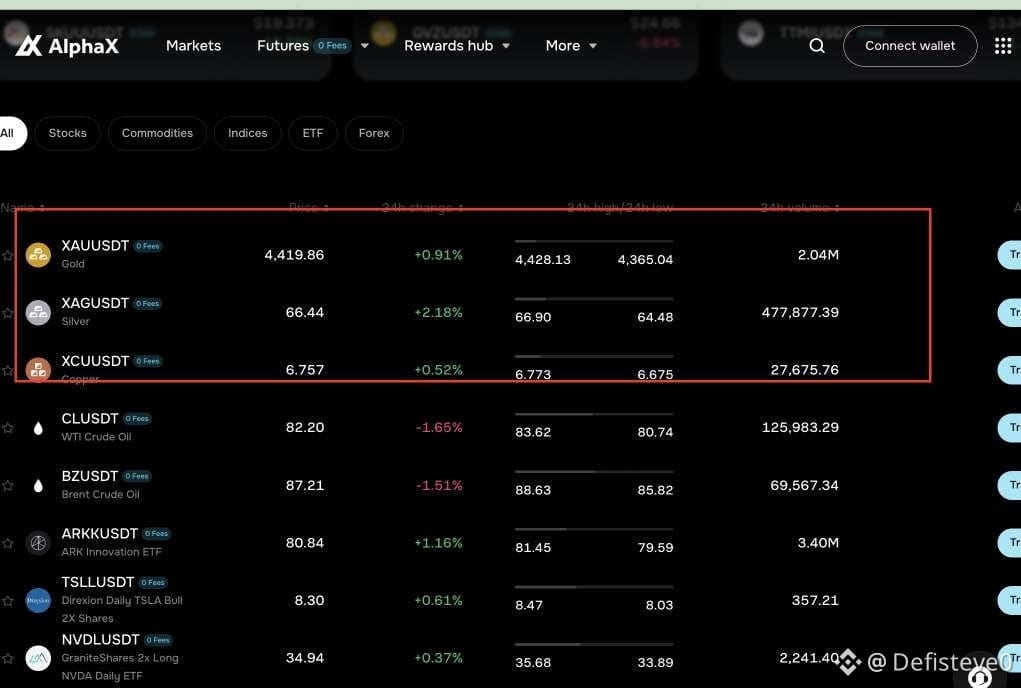Open the XAGUSDT ticker name
This screenshot has height=688, width=1021.
(95, 303)
